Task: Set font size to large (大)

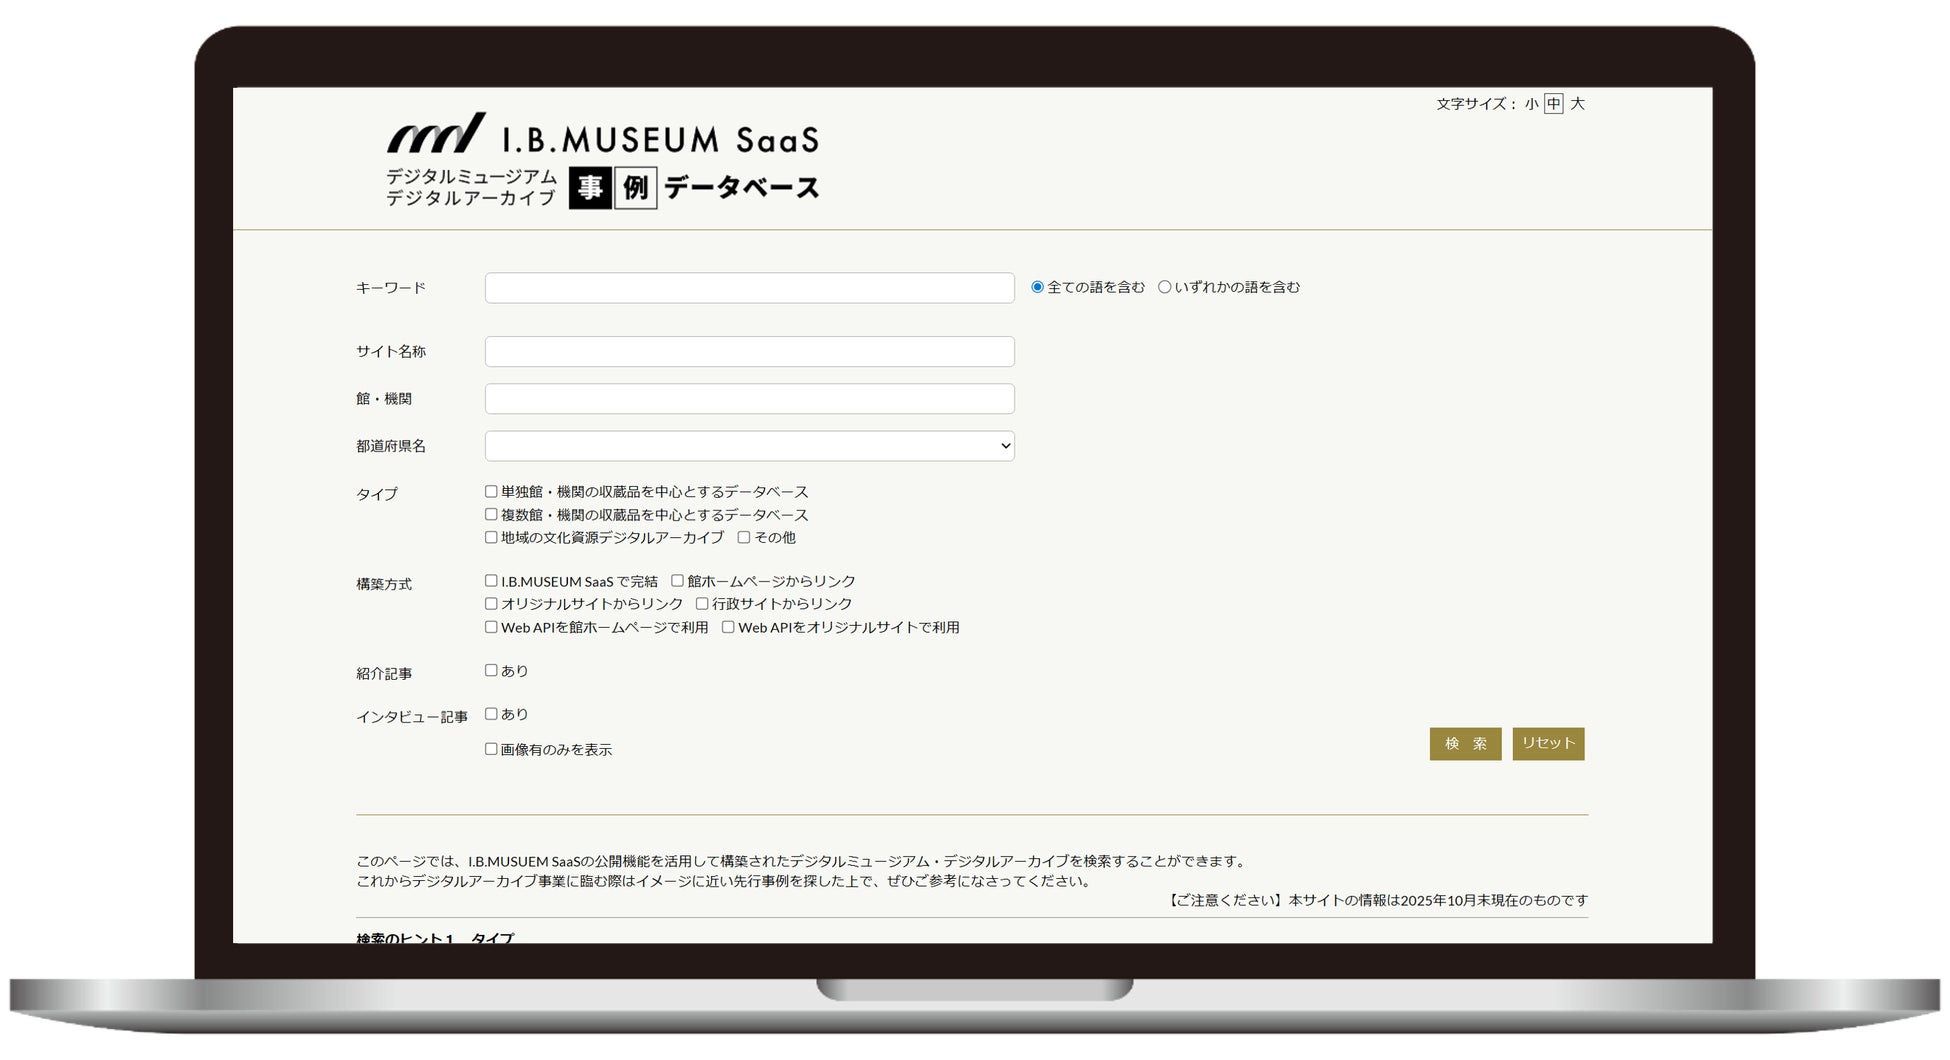Action: 1577,104
